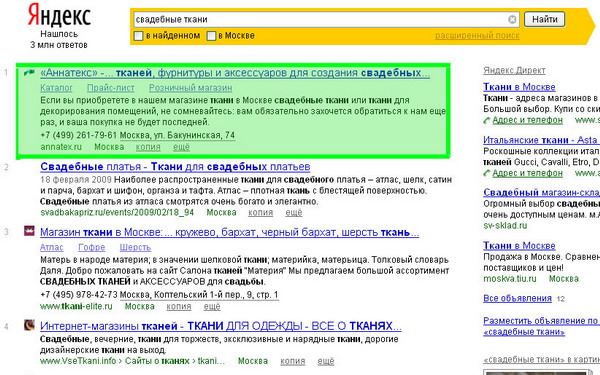Open the Яндекс Директ link

[x=514, y=70]
